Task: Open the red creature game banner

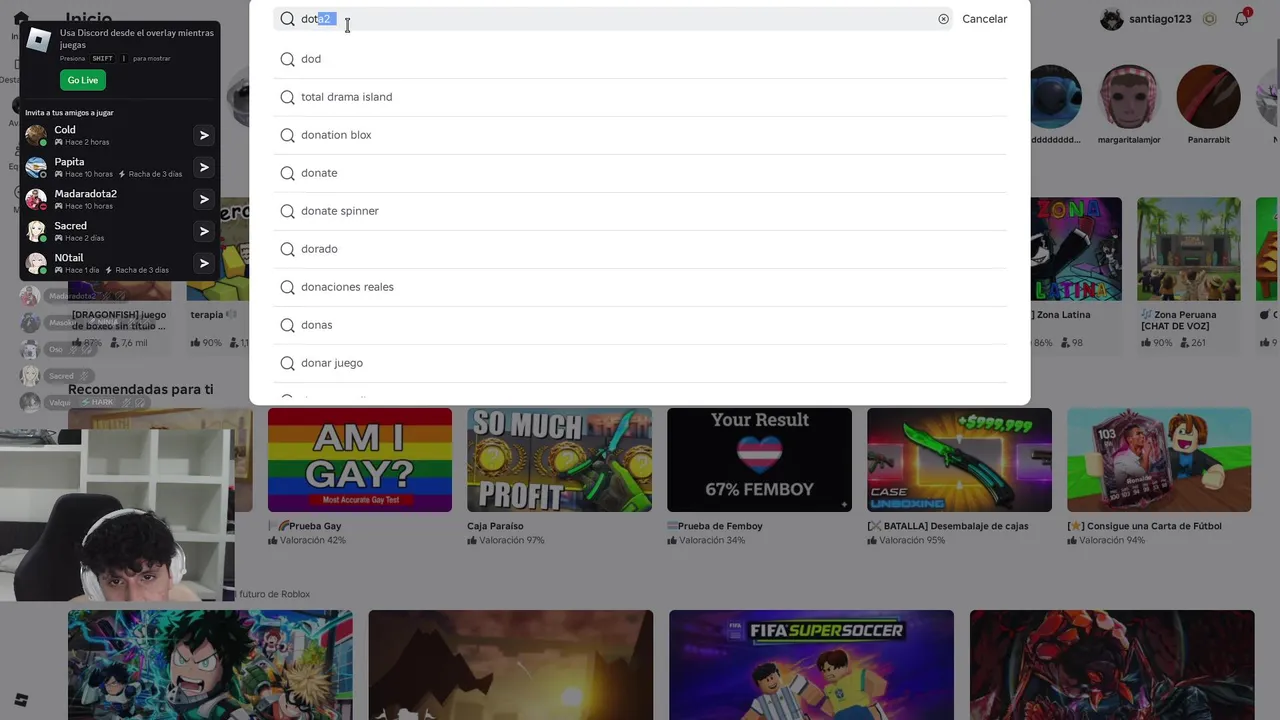Action: (x=1112, y=665)
